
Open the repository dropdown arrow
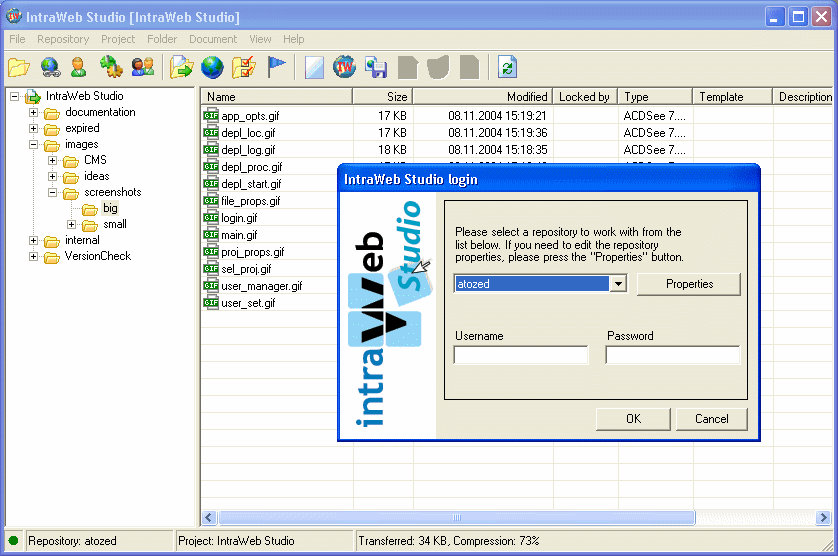coord(618,284)
